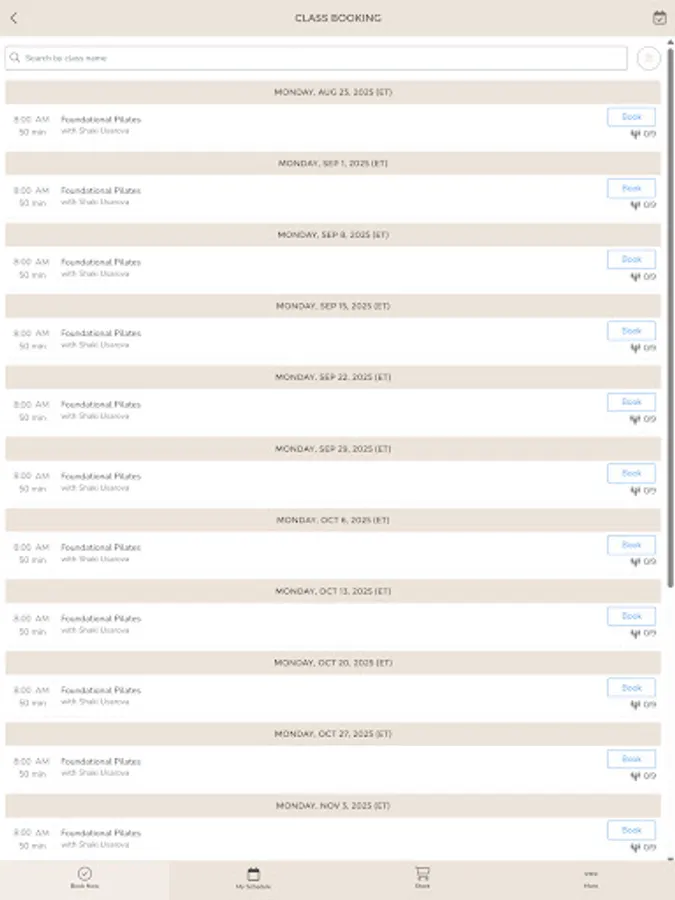The width and height of the screenshot is (675, 900).
Task: Tap the back arrow to leave Class Booking
Action: coord(15,17)
